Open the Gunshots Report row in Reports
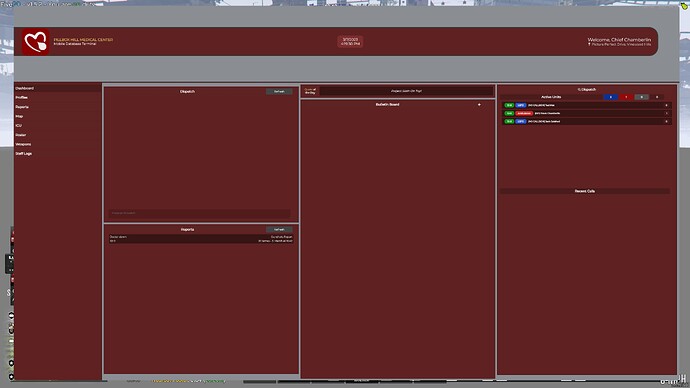This screenshot has height=388, width=690. point(201,239)
